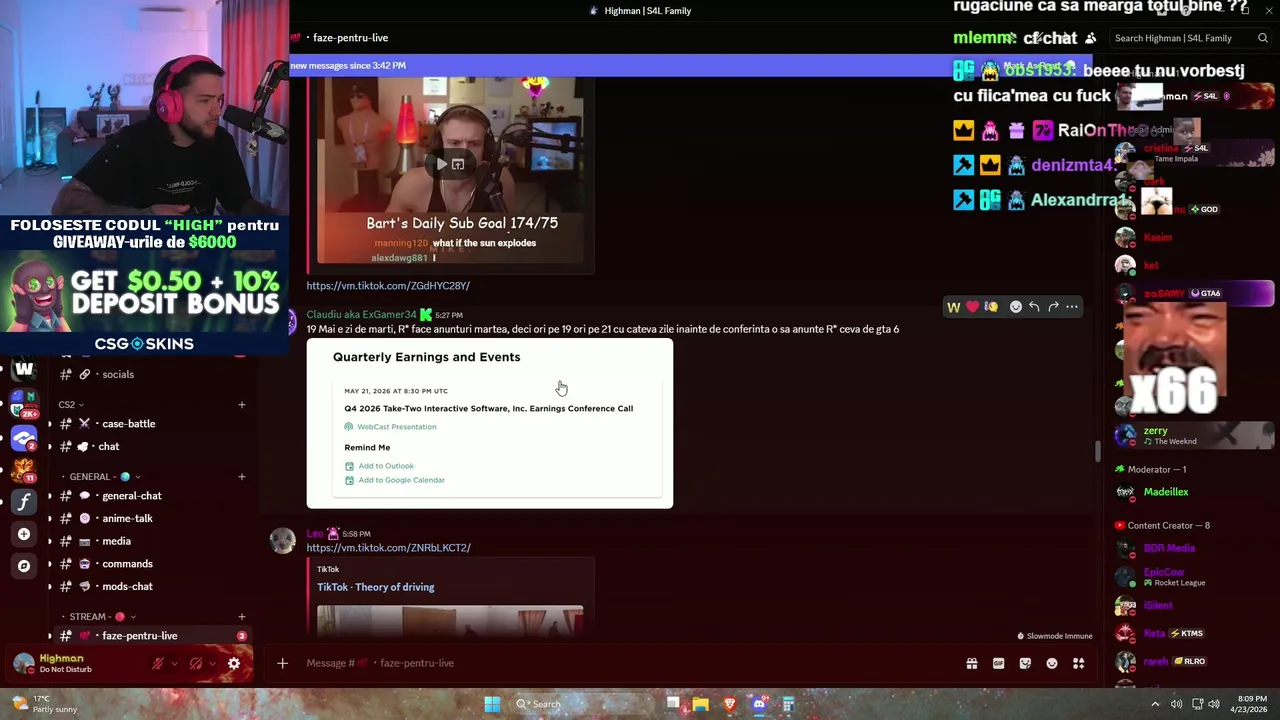Image resolution: width=1280 pixels, height=720 pixels.
Task: Open blue server icon with 2 badge
Action: (x=24, y=438)
